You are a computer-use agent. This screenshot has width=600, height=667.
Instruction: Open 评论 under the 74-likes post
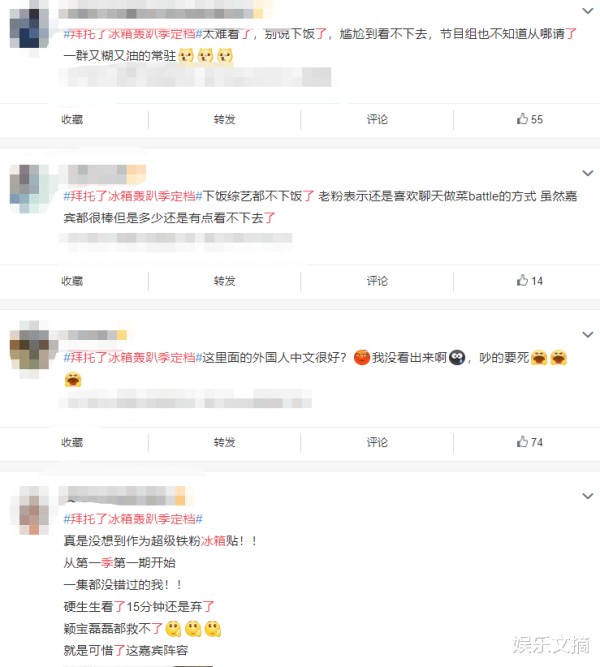(377, 442)
